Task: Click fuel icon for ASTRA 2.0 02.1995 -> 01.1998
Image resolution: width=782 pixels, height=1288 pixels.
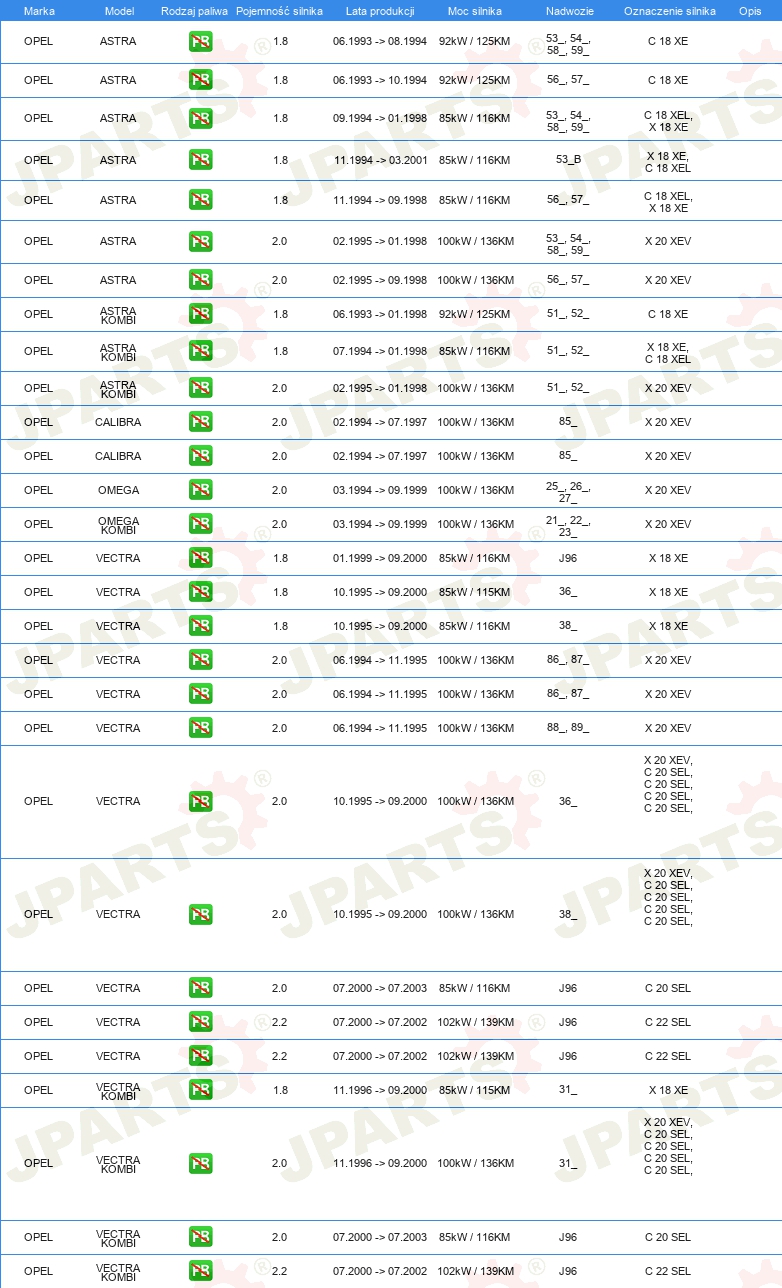Action: [201, 241]
